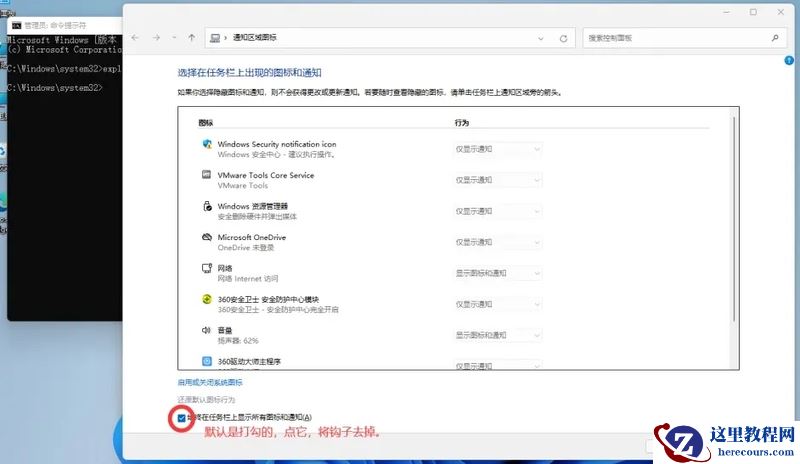Click the Windows Security notification icon
Viewport: 800px width, 464px height.
pos(207,144)
